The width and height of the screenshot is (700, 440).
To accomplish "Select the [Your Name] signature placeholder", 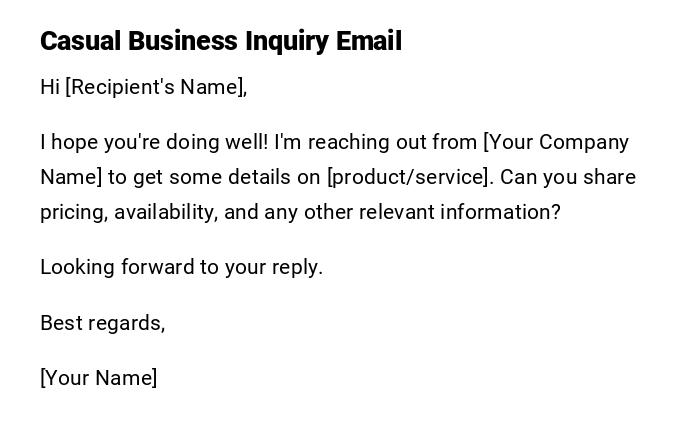I will point(98,378).
